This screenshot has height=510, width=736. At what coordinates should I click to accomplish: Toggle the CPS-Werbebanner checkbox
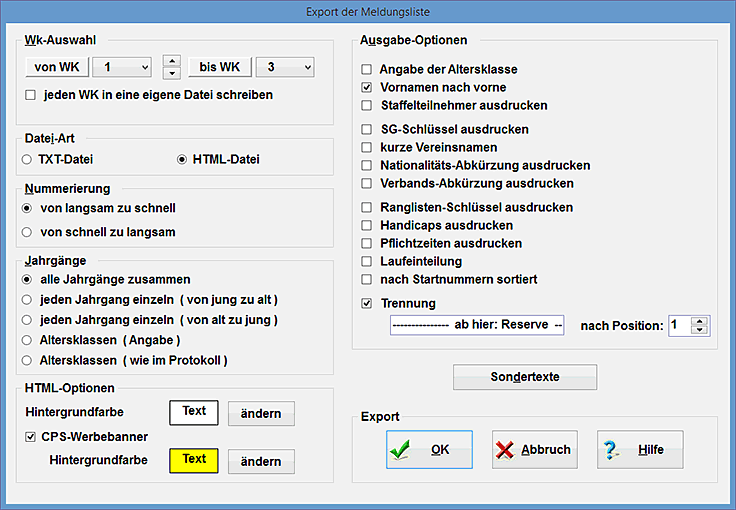(31, 437)
